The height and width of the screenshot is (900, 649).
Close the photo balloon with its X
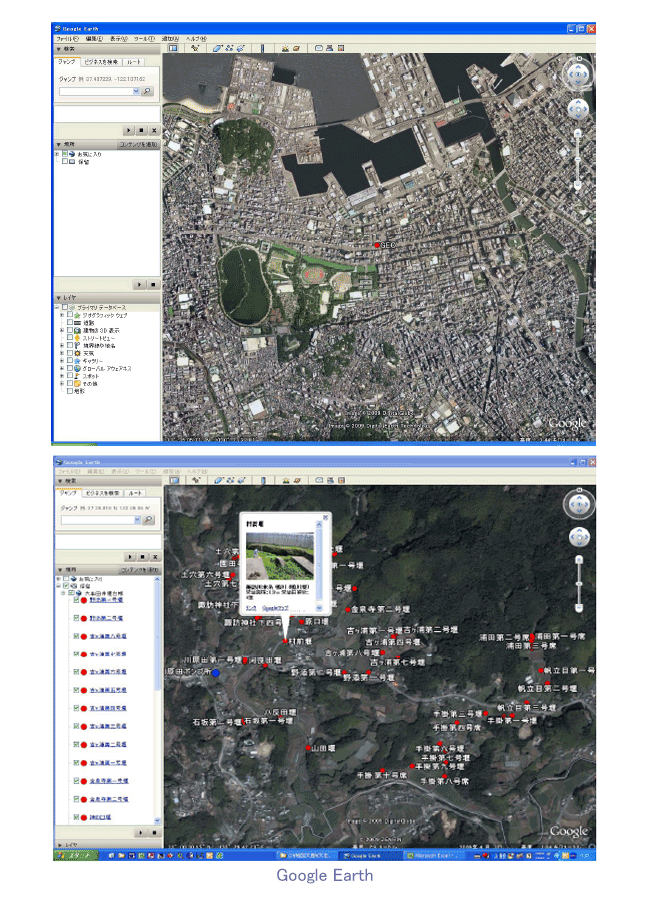click(x=325, y=518)
